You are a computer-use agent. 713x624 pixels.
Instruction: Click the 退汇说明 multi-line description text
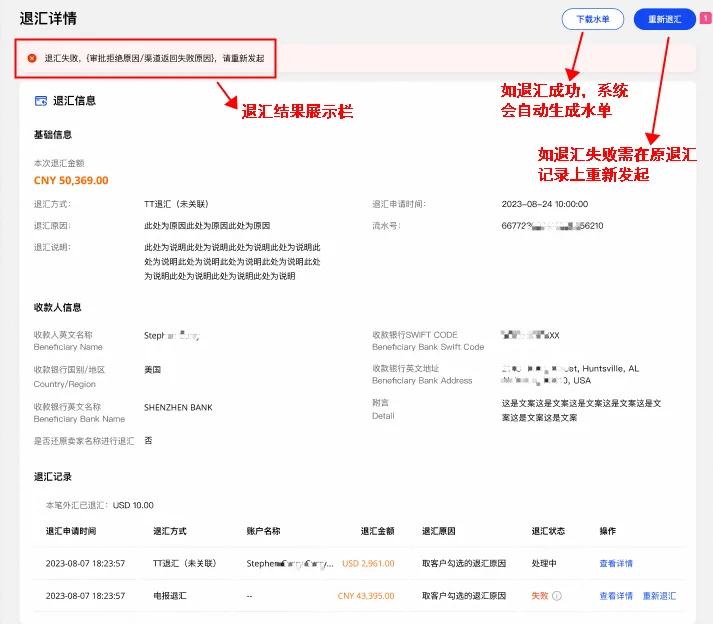[232, 262]
